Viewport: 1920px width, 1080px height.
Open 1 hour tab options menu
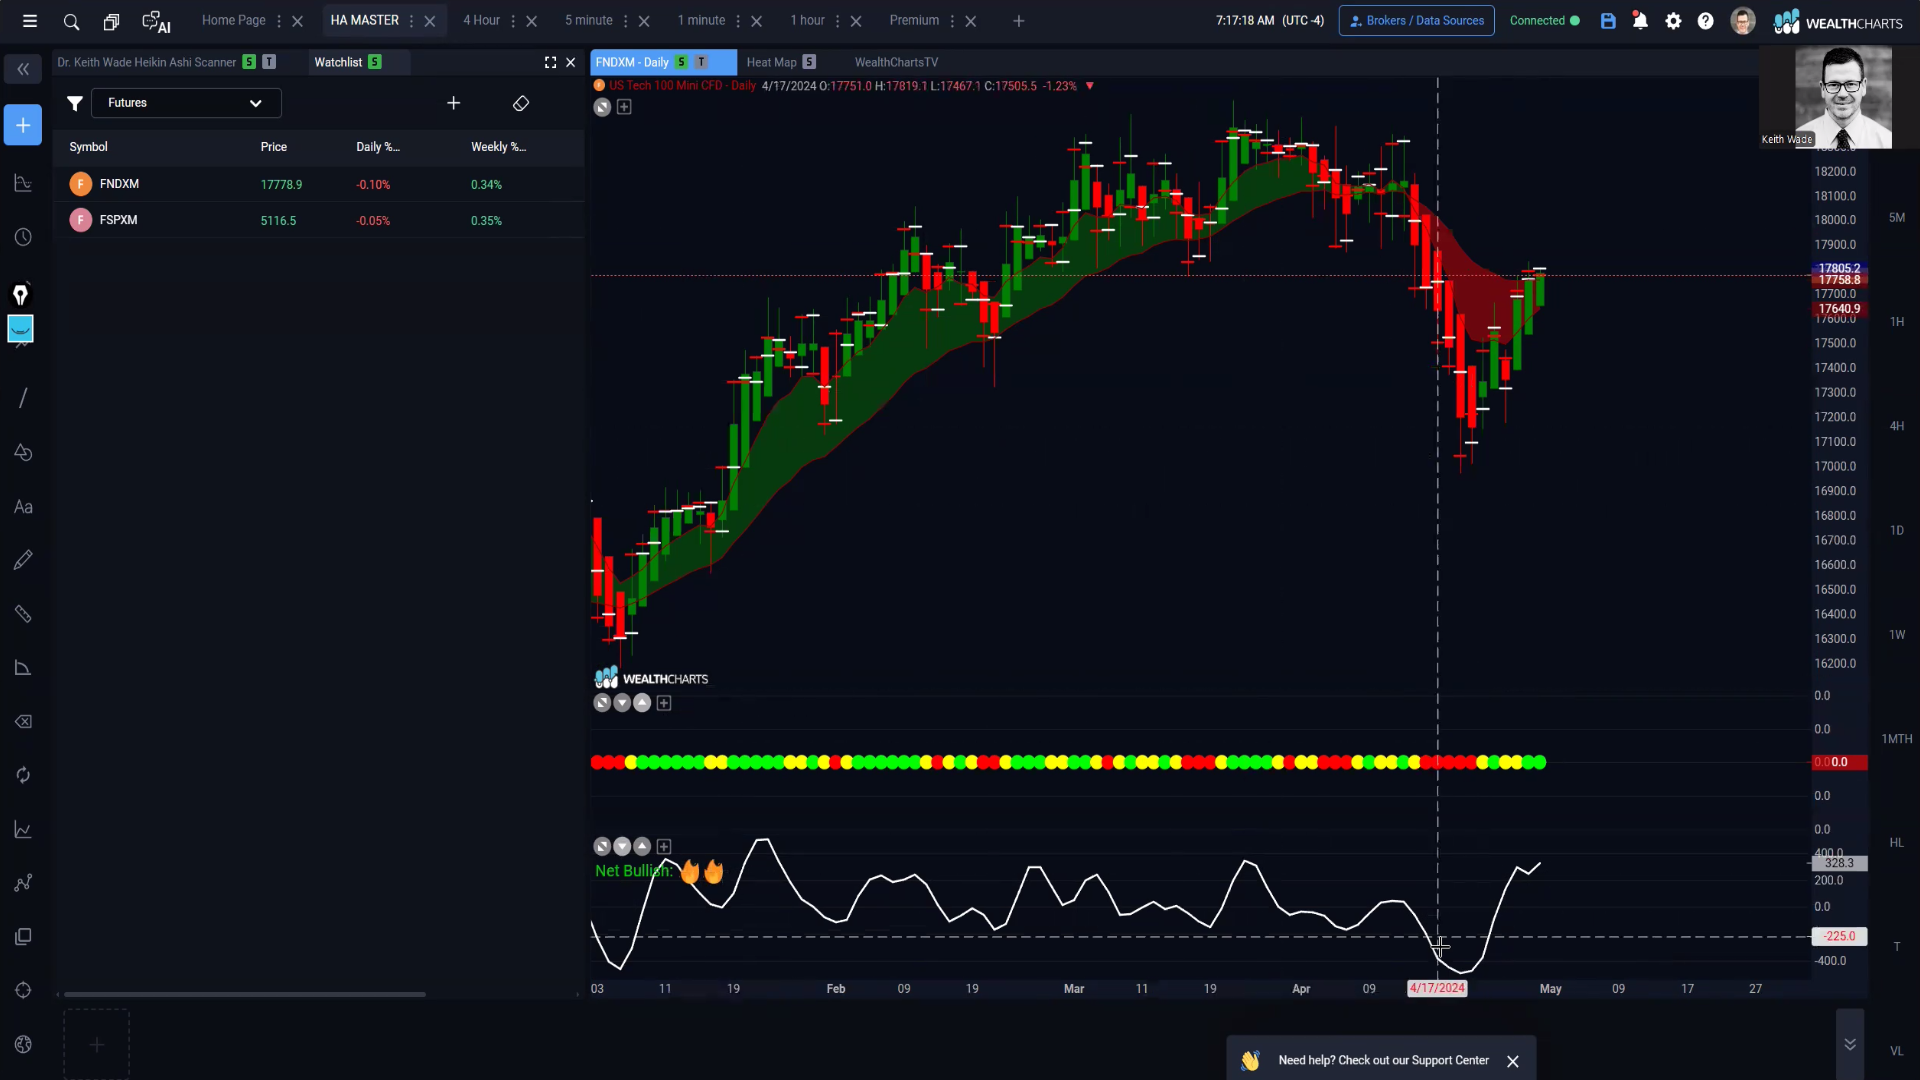(838, 21)
